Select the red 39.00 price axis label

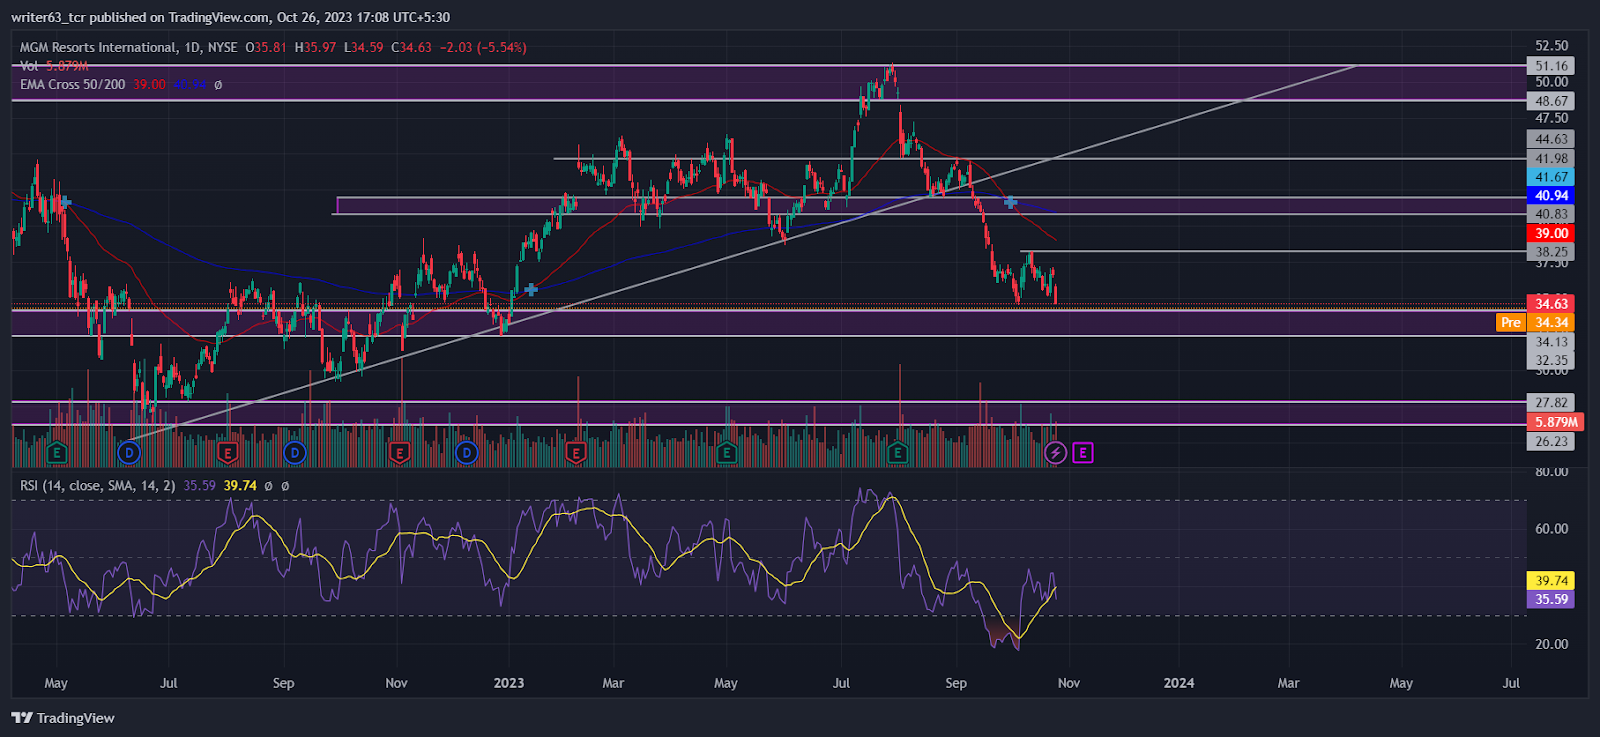[x=1551, y=233]
